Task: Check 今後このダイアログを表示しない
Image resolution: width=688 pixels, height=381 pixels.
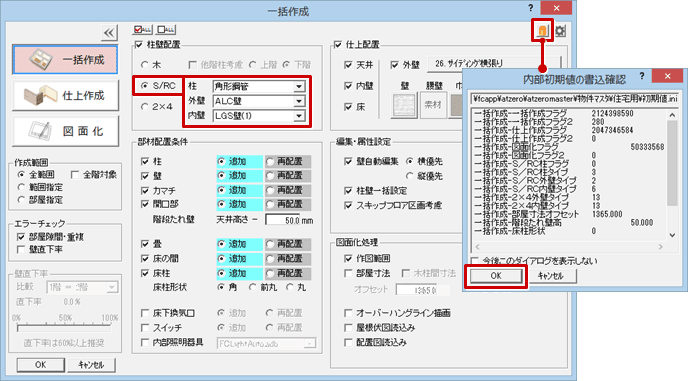Action: 475,261
